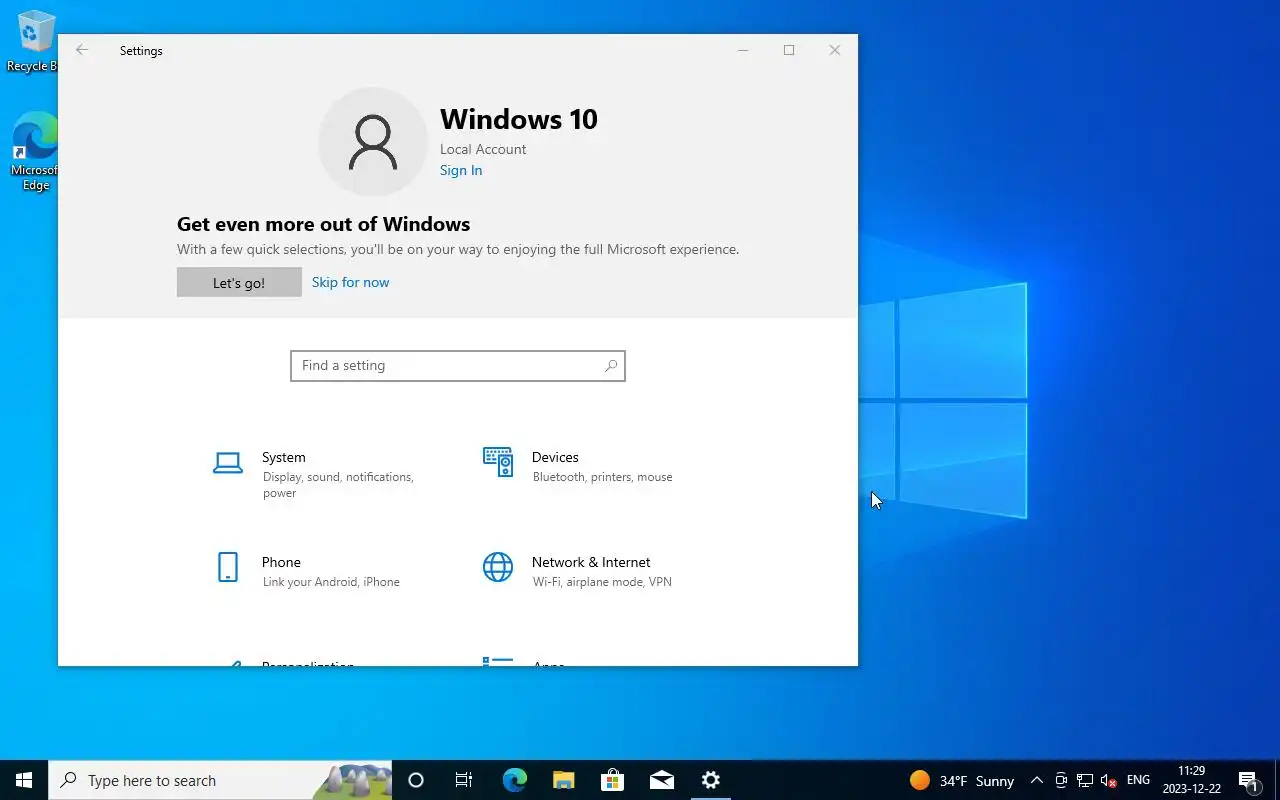
Task: Minimize the Settings window
Action: tap(743, 50)
